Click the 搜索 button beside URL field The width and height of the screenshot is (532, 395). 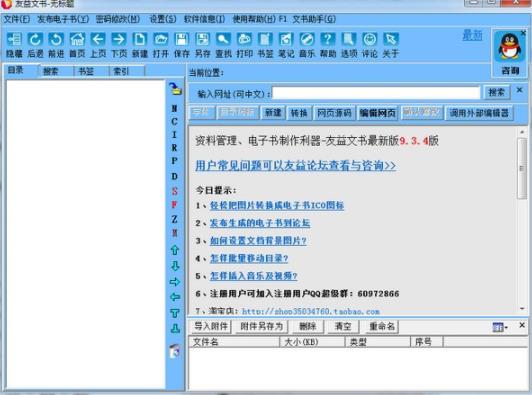point(496,92)
